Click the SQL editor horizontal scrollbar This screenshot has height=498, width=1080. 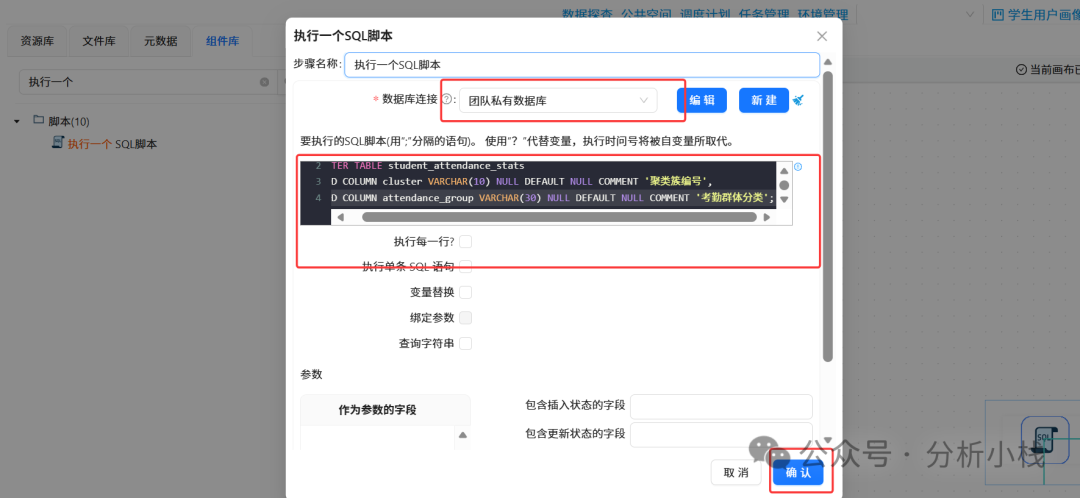click(559, 217)
